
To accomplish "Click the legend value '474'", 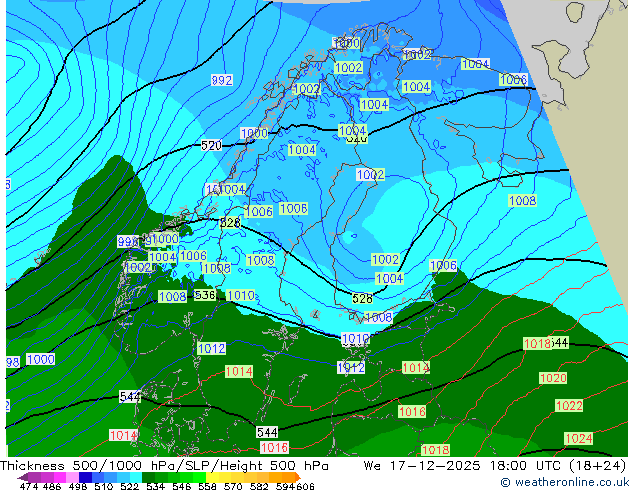I will 29,486.
